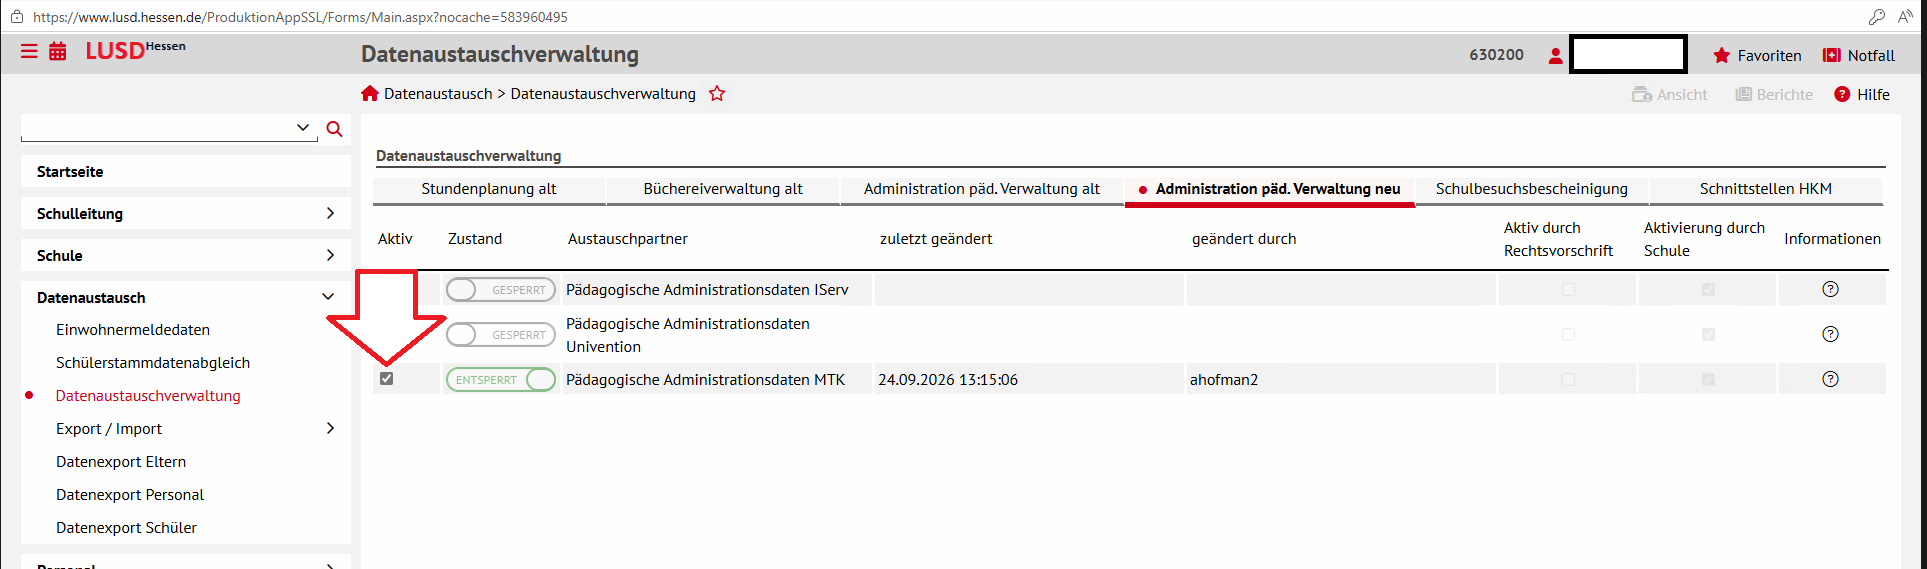
Task: Click the browser read aloud icon
Action: click(1905, 17)
